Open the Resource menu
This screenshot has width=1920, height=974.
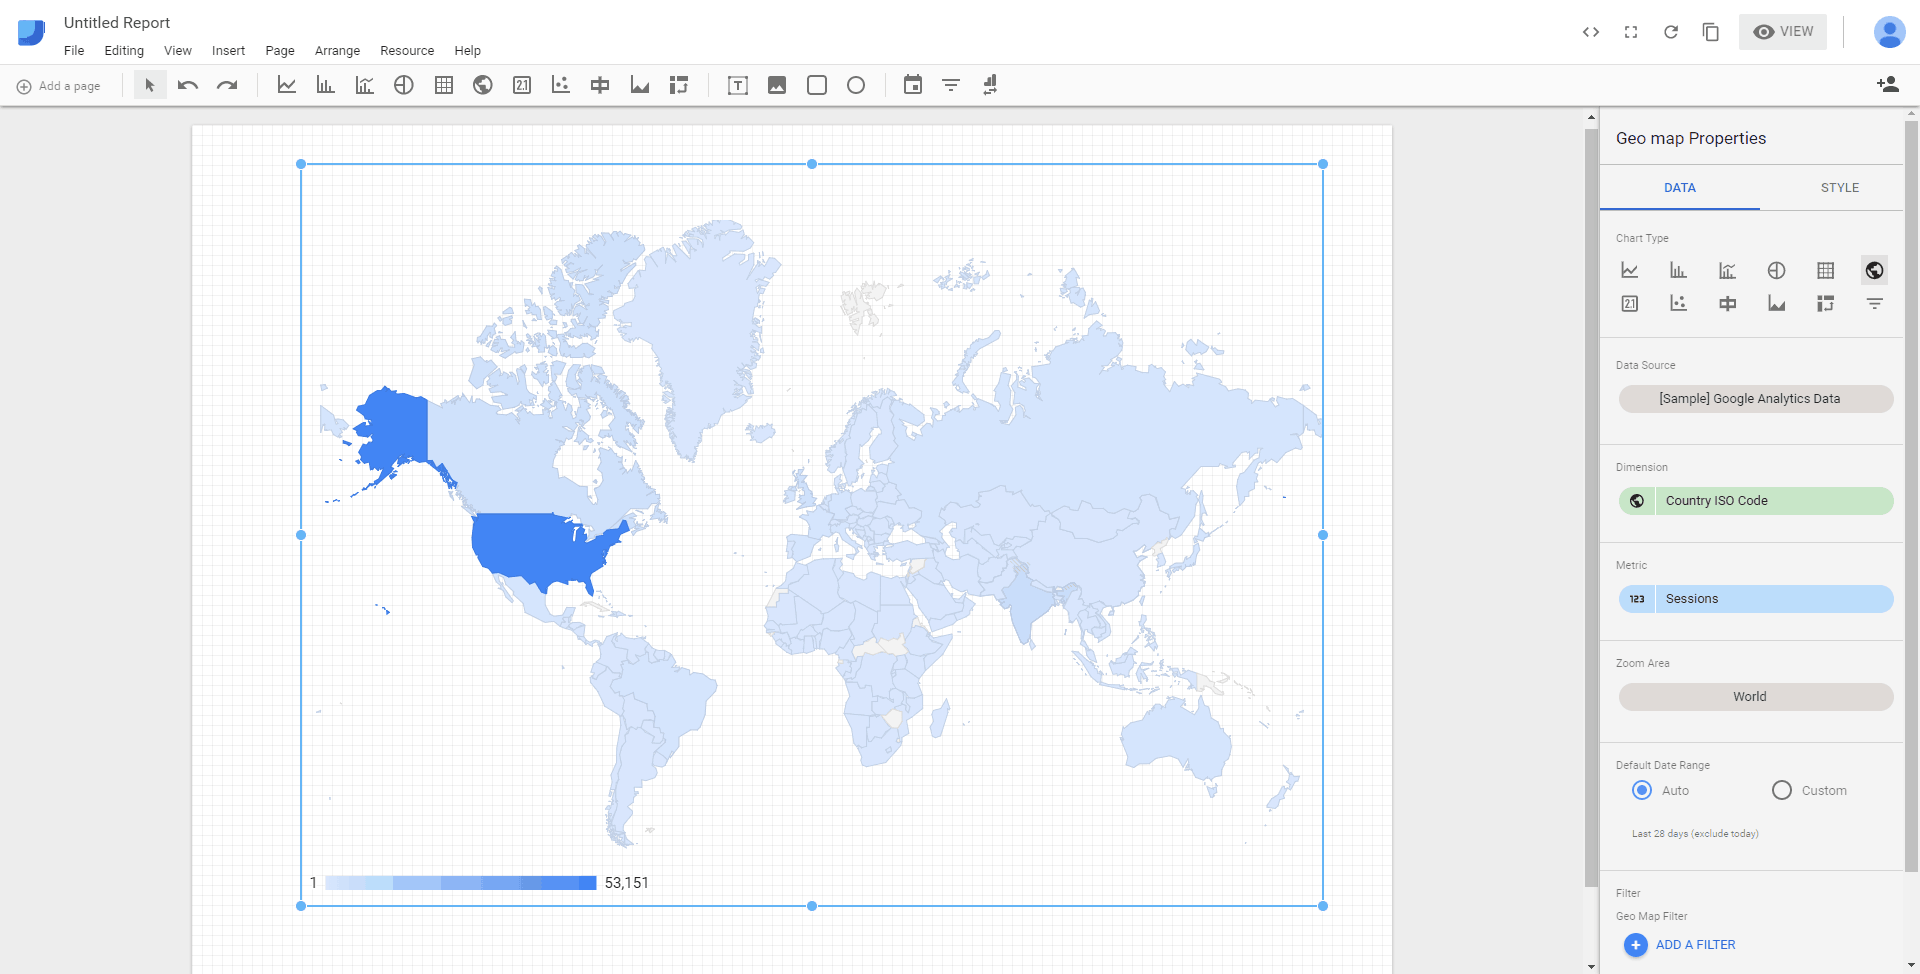(x=406, y=50)
